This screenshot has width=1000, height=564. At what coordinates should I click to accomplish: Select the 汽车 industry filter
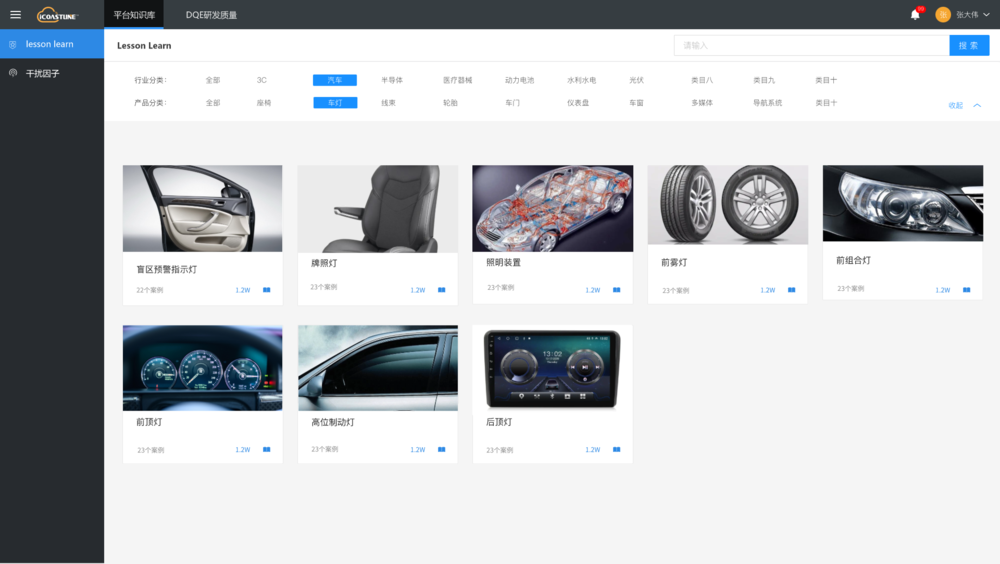335,80
